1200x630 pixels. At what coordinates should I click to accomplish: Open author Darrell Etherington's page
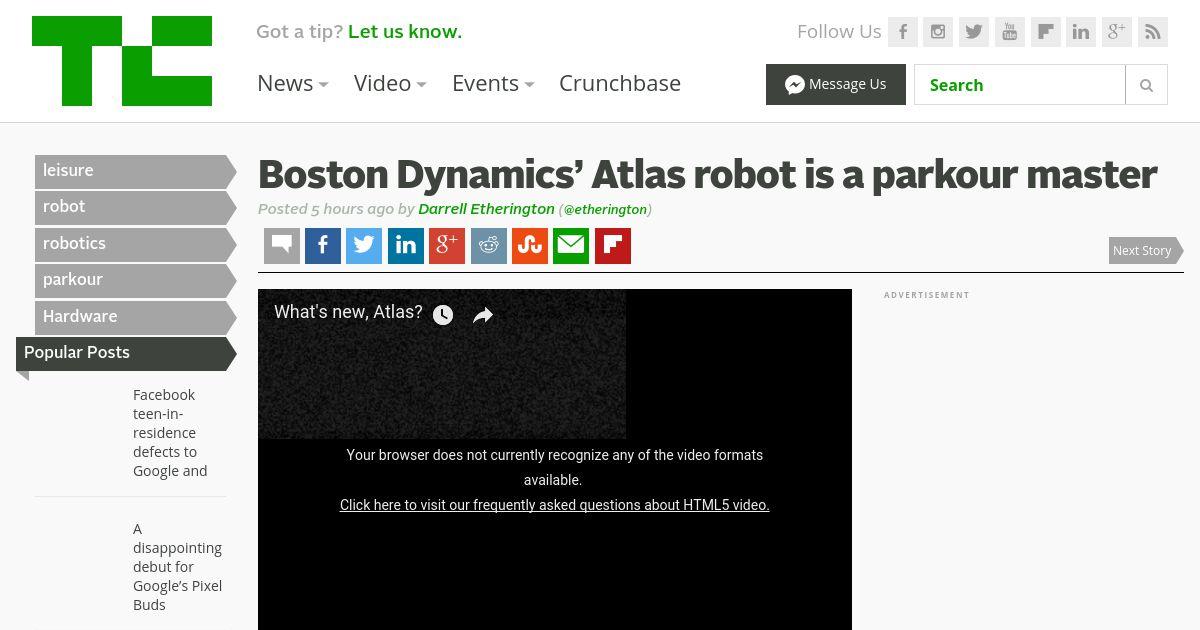tap(486, 209)
